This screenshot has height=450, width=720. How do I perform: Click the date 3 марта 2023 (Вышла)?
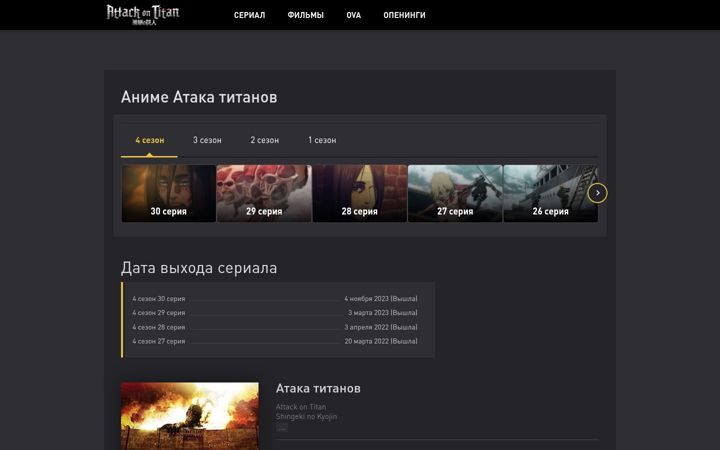383,313
